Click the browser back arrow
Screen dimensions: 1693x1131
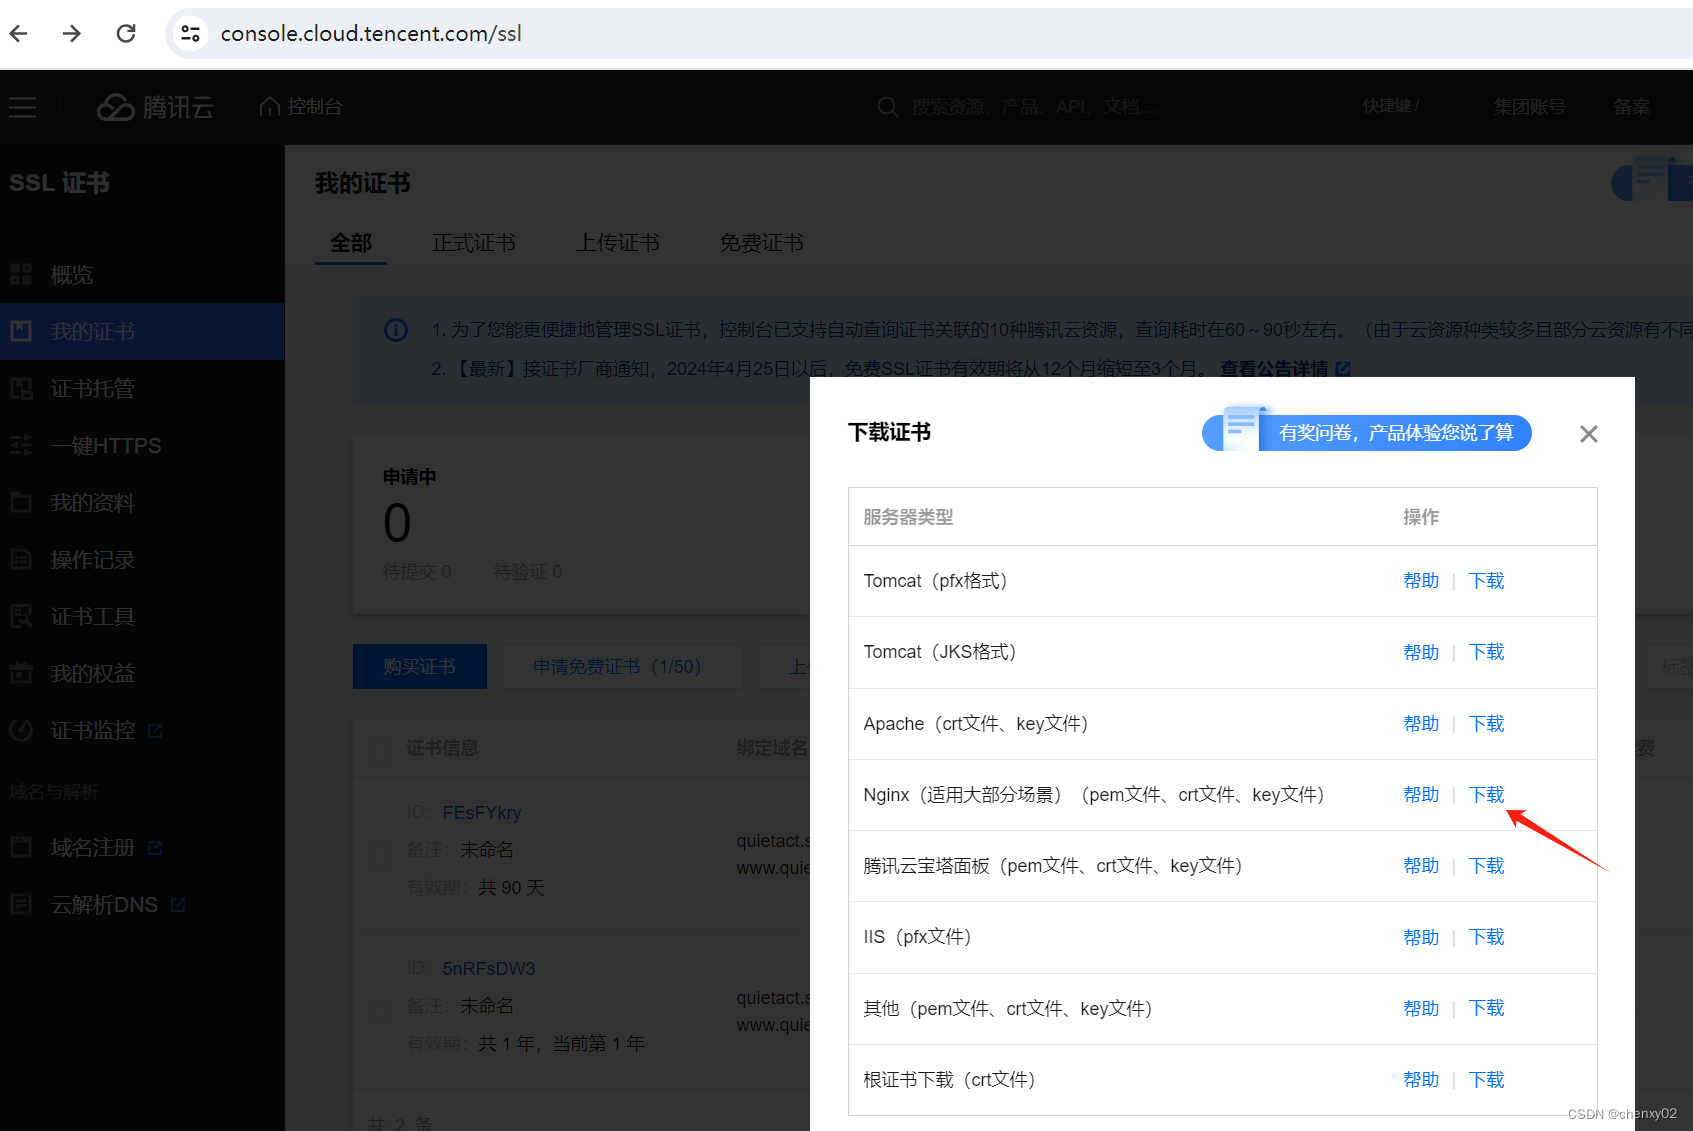[x=18, y=33]
